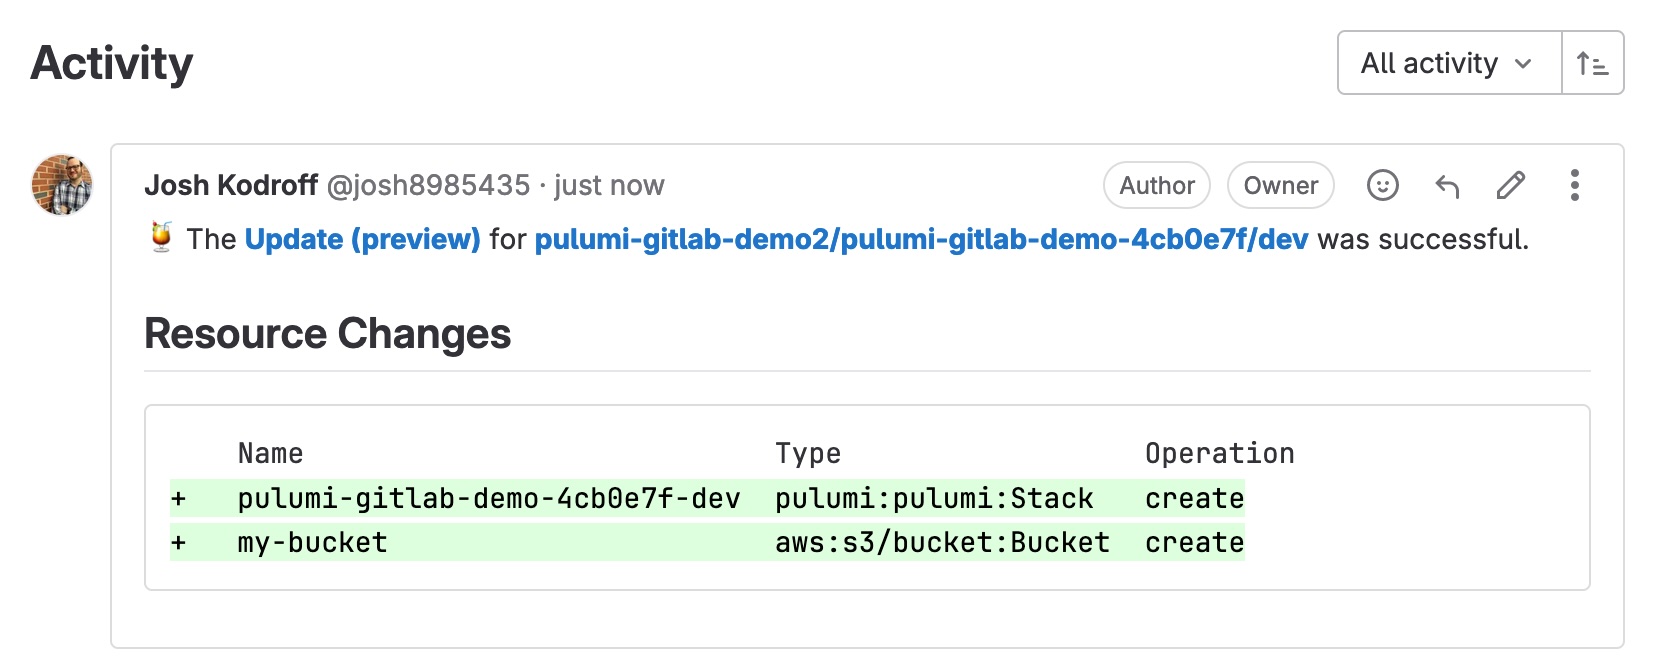Open Josh Kodroff's avatar picture
The height and width of the screenshot is (672, 1666).
(62, 185)
